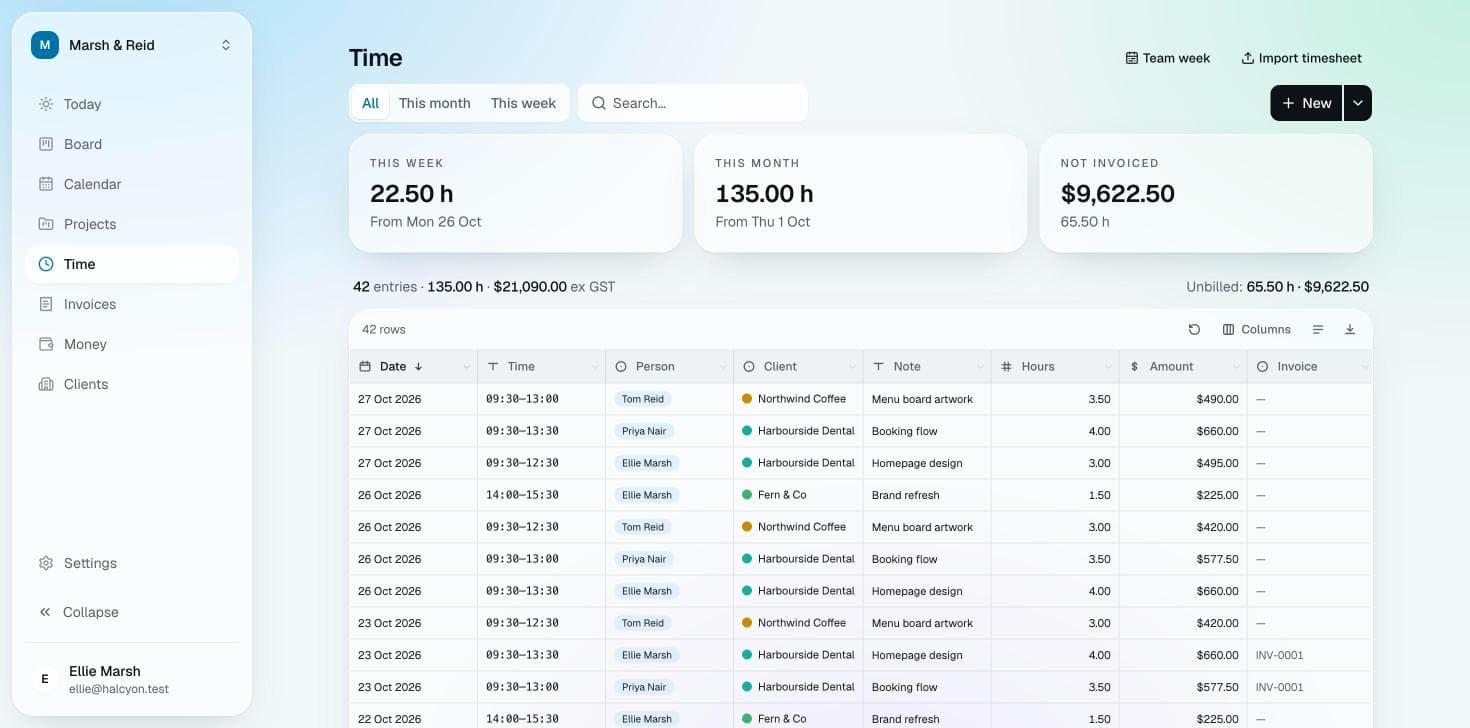Viewport: 1470px width, 728px height.
Task: Open the Date column menu chevron
Action: click(466, 367)
